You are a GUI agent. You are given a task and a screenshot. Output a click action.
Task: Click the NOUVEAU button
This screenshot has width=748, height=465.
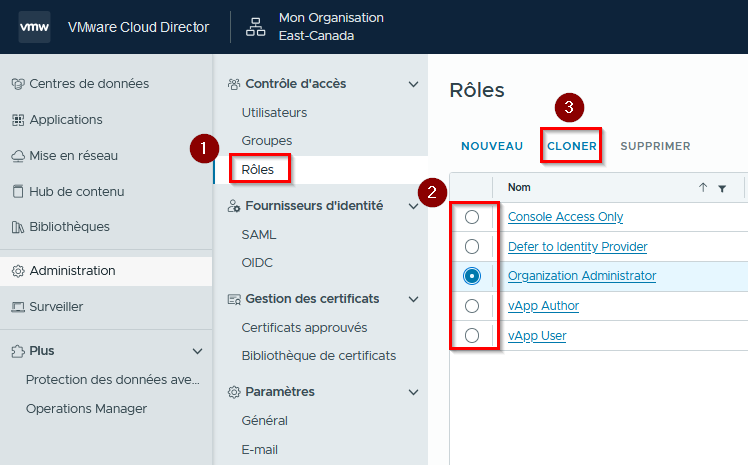point(492,146)
